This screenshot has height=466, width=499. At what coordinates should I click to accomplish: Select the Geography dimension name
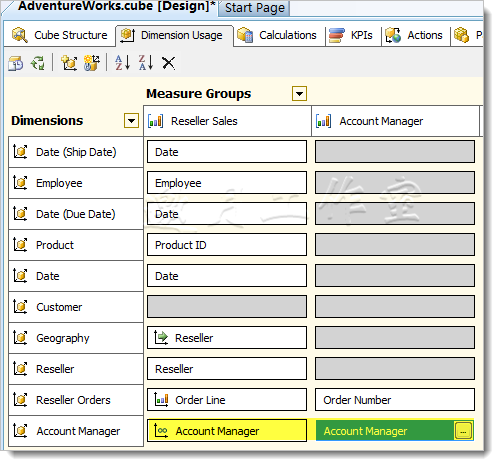click(63, 338)
